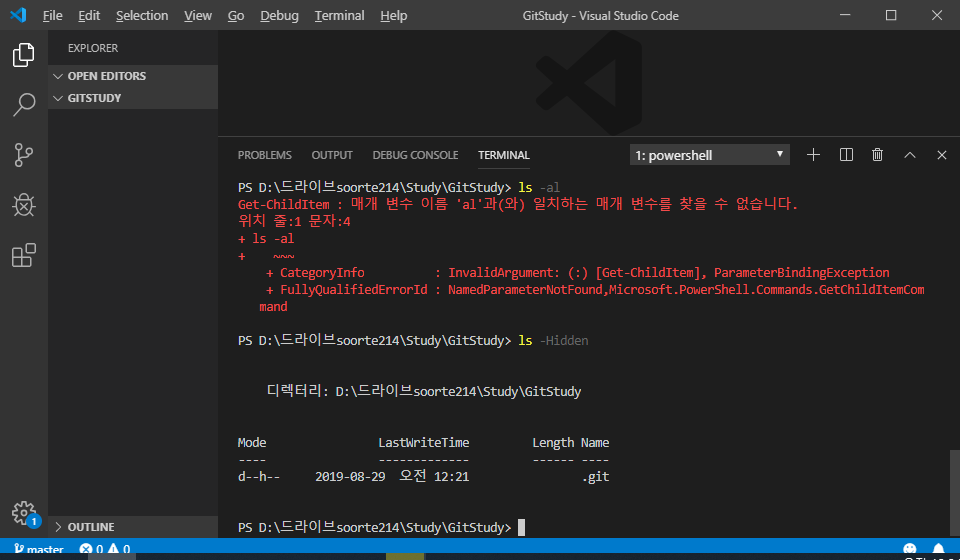Click the 'Mode' column header in output
Image resolution: width=960 pixels, height=560 pixels.
click(x=252, y=442)
